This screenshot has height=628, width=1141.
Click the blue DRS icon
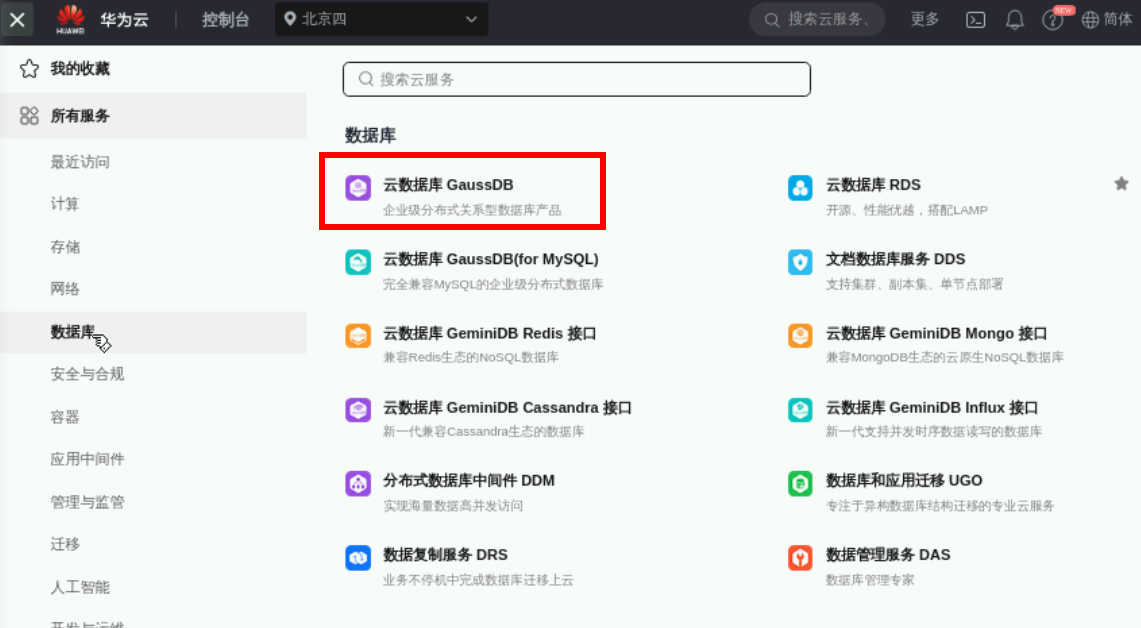point(358,557)
